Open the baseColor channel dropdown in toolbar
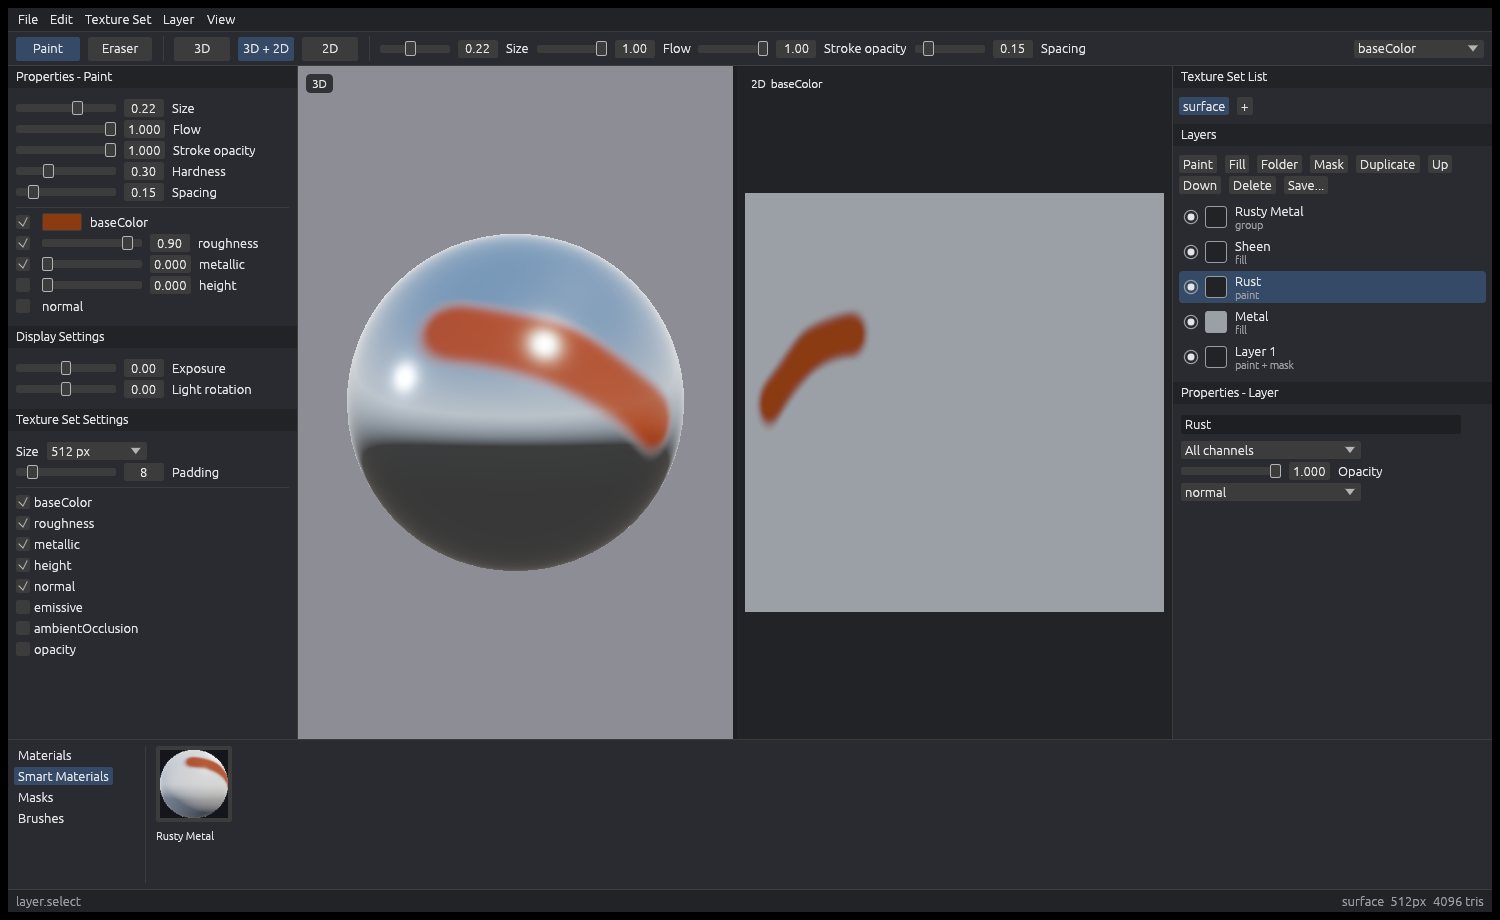This screenshot has height=920, width=1500. pos(1418,48)
